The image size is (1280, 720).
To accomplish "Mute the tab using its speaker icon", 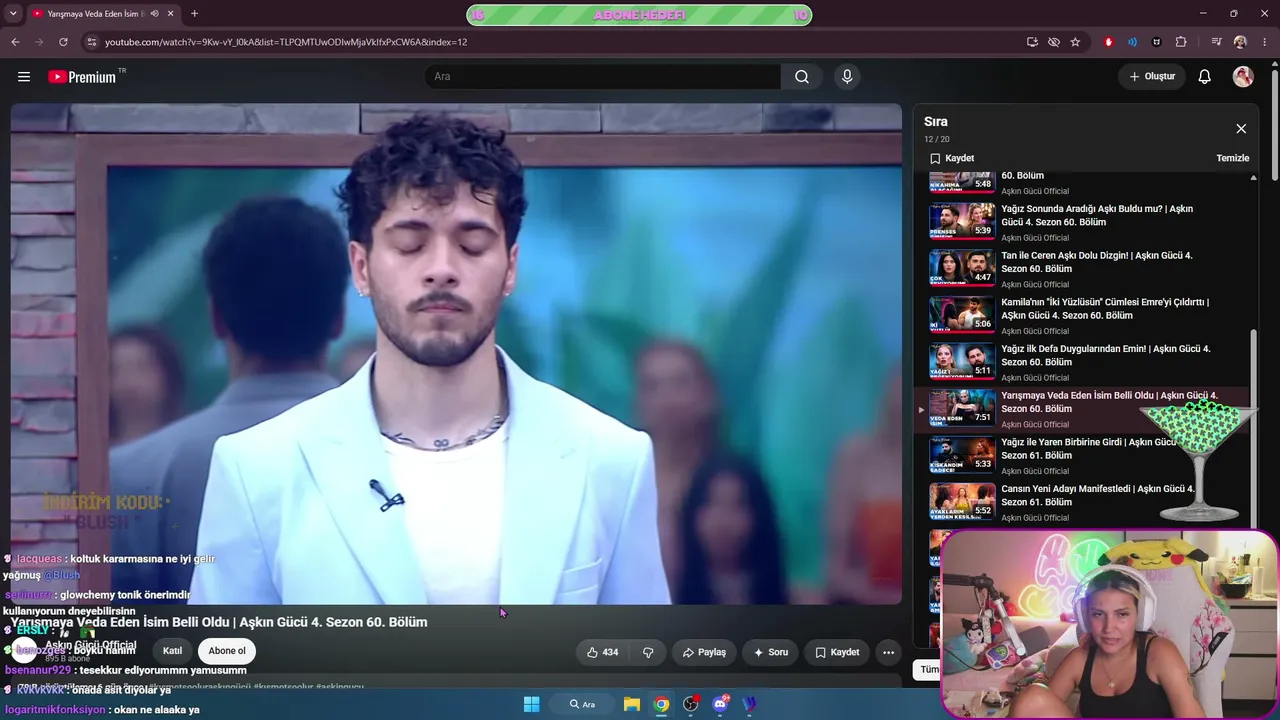I will (154, 14).
